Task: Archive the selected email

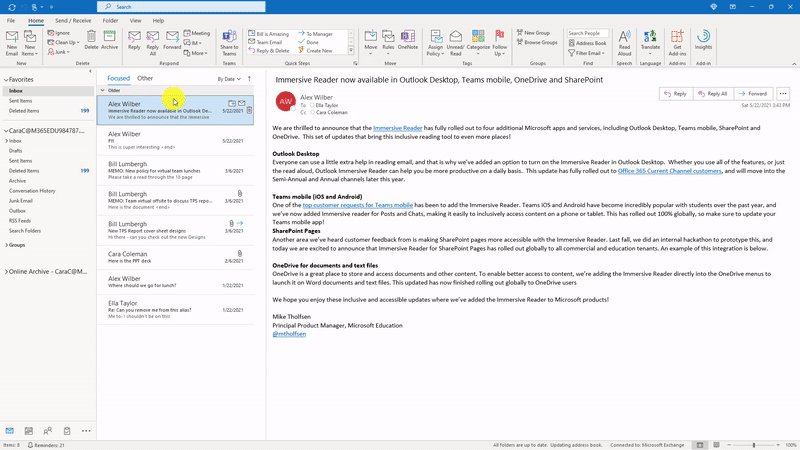Action: point(110,40)
